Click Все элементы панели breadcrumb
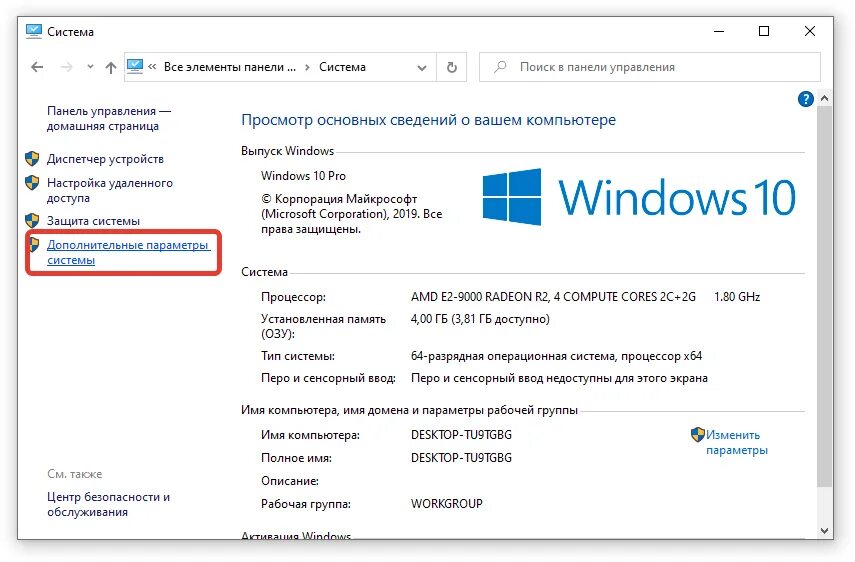The image size is (855, 562). click(230, 67)
